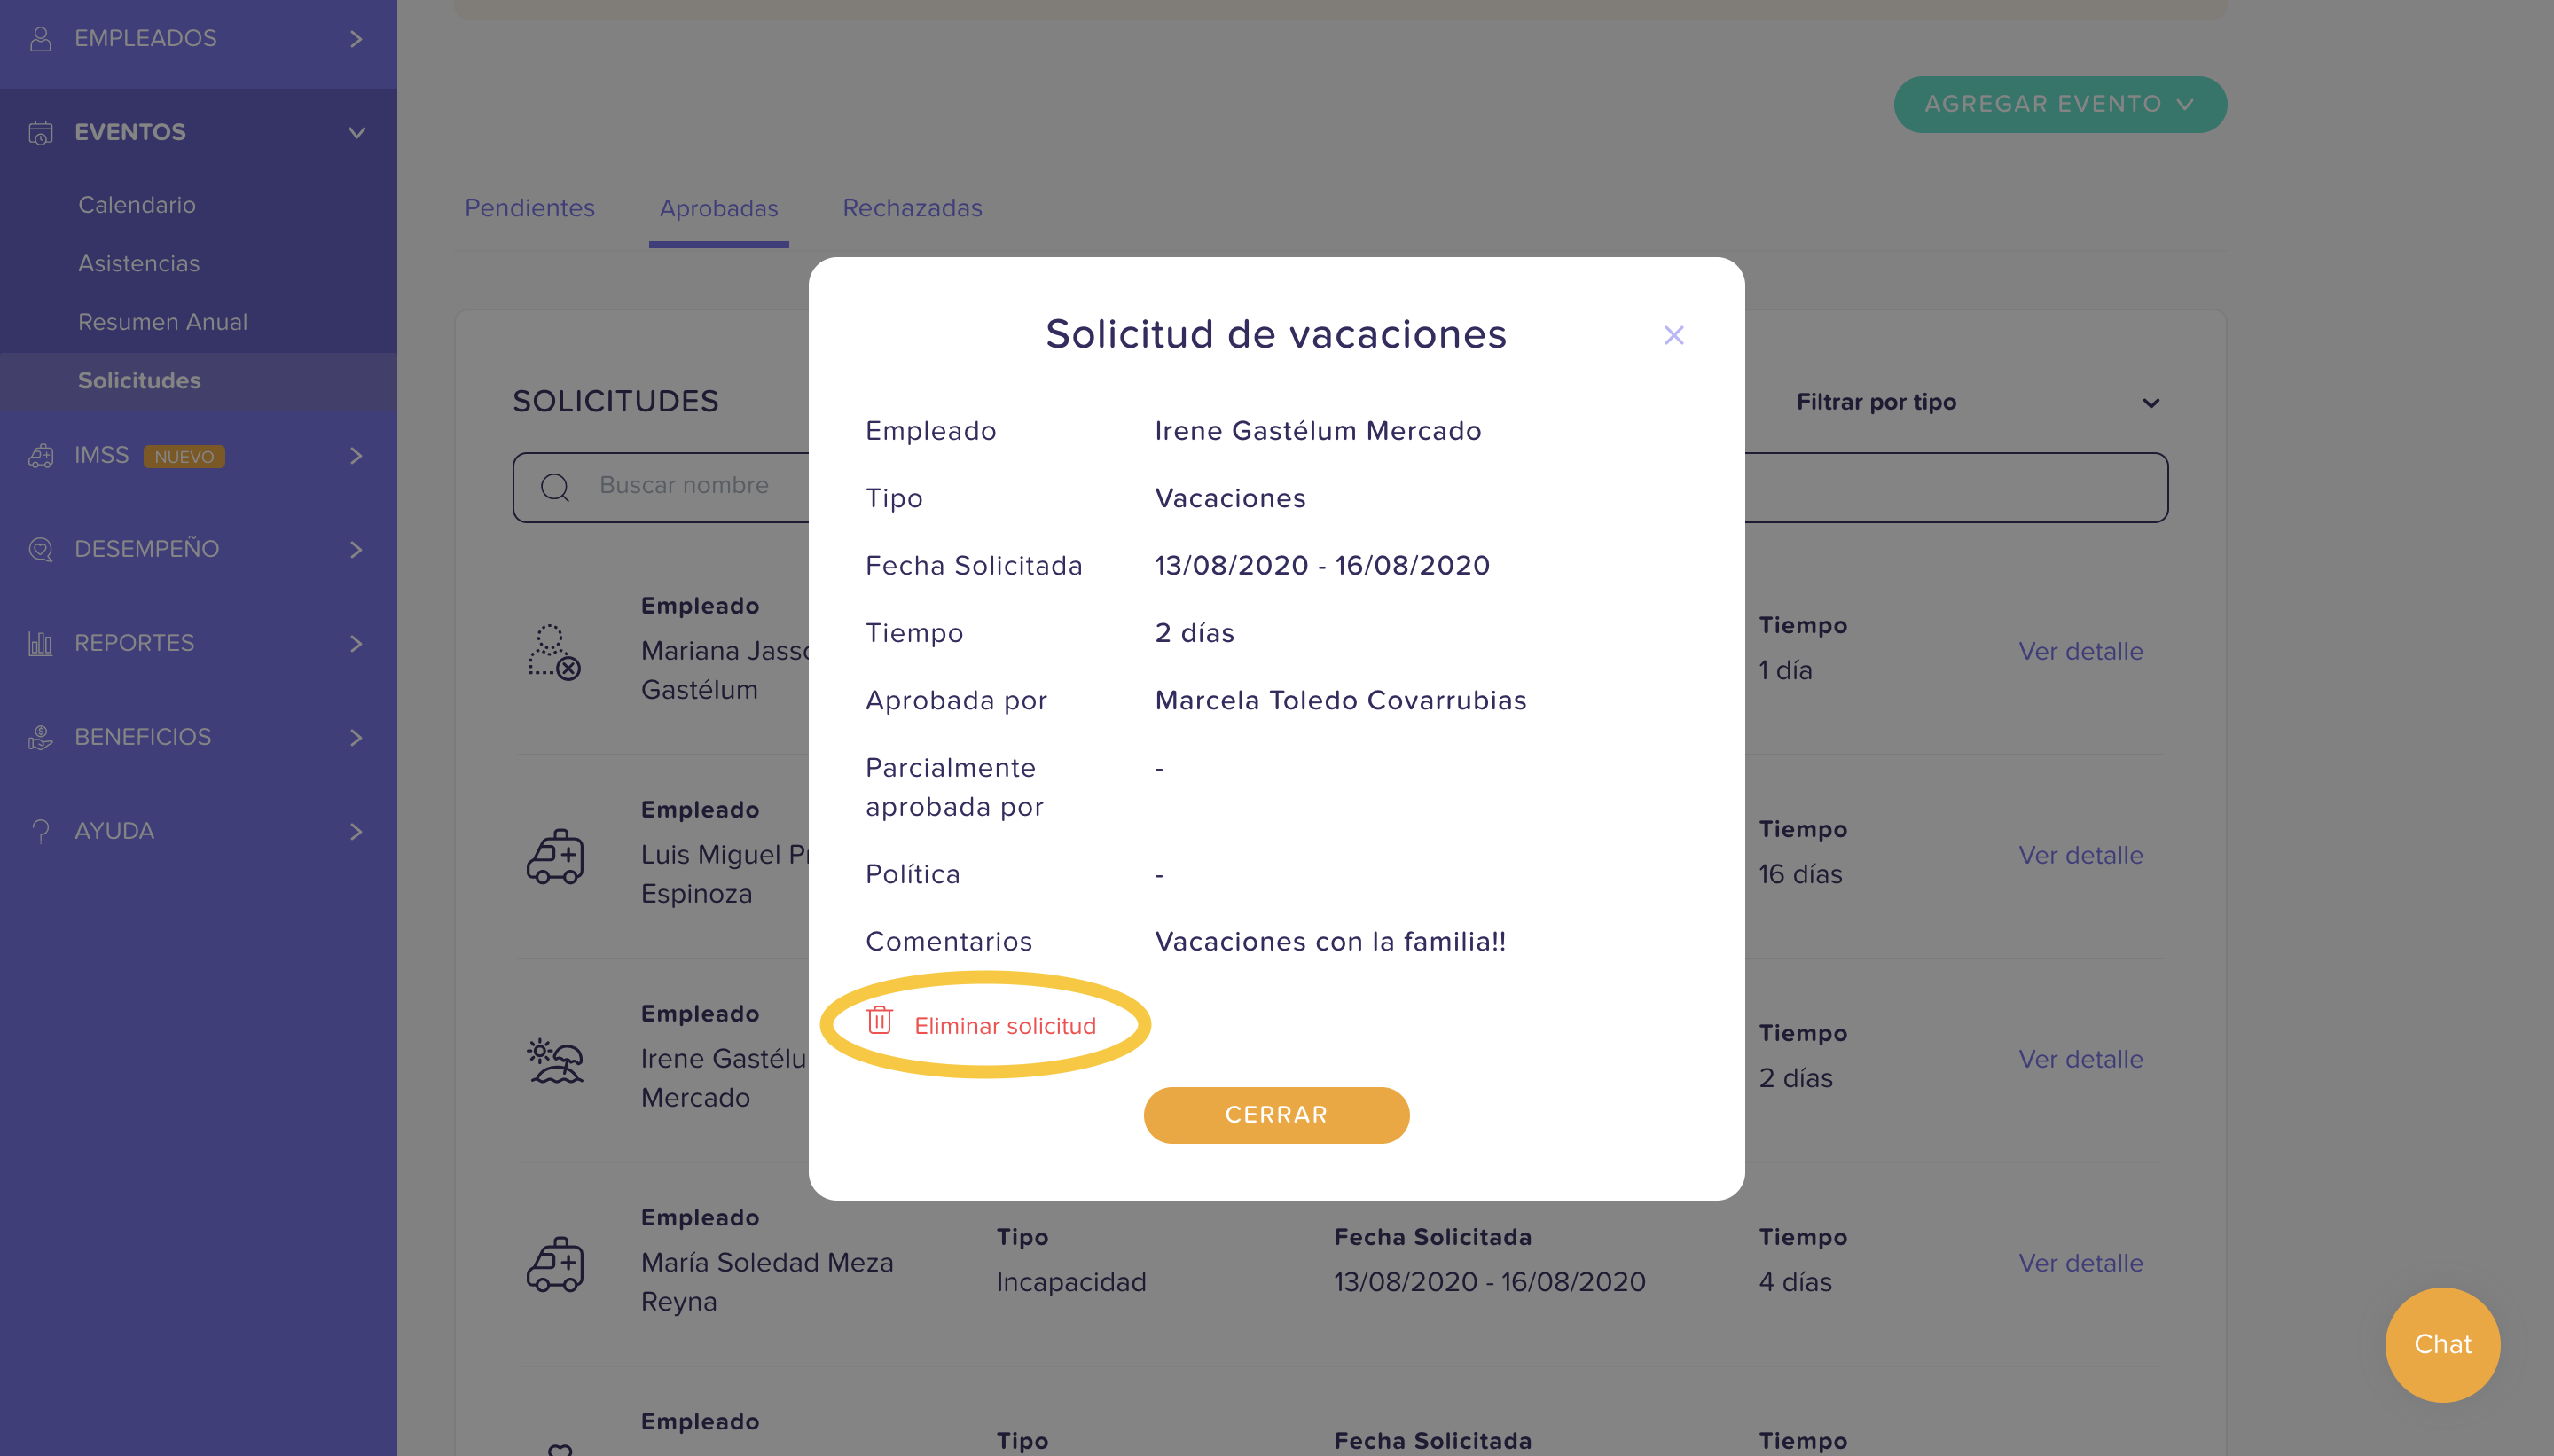
Task: Expand the Ayuda menu chevron
Action: 356,831
